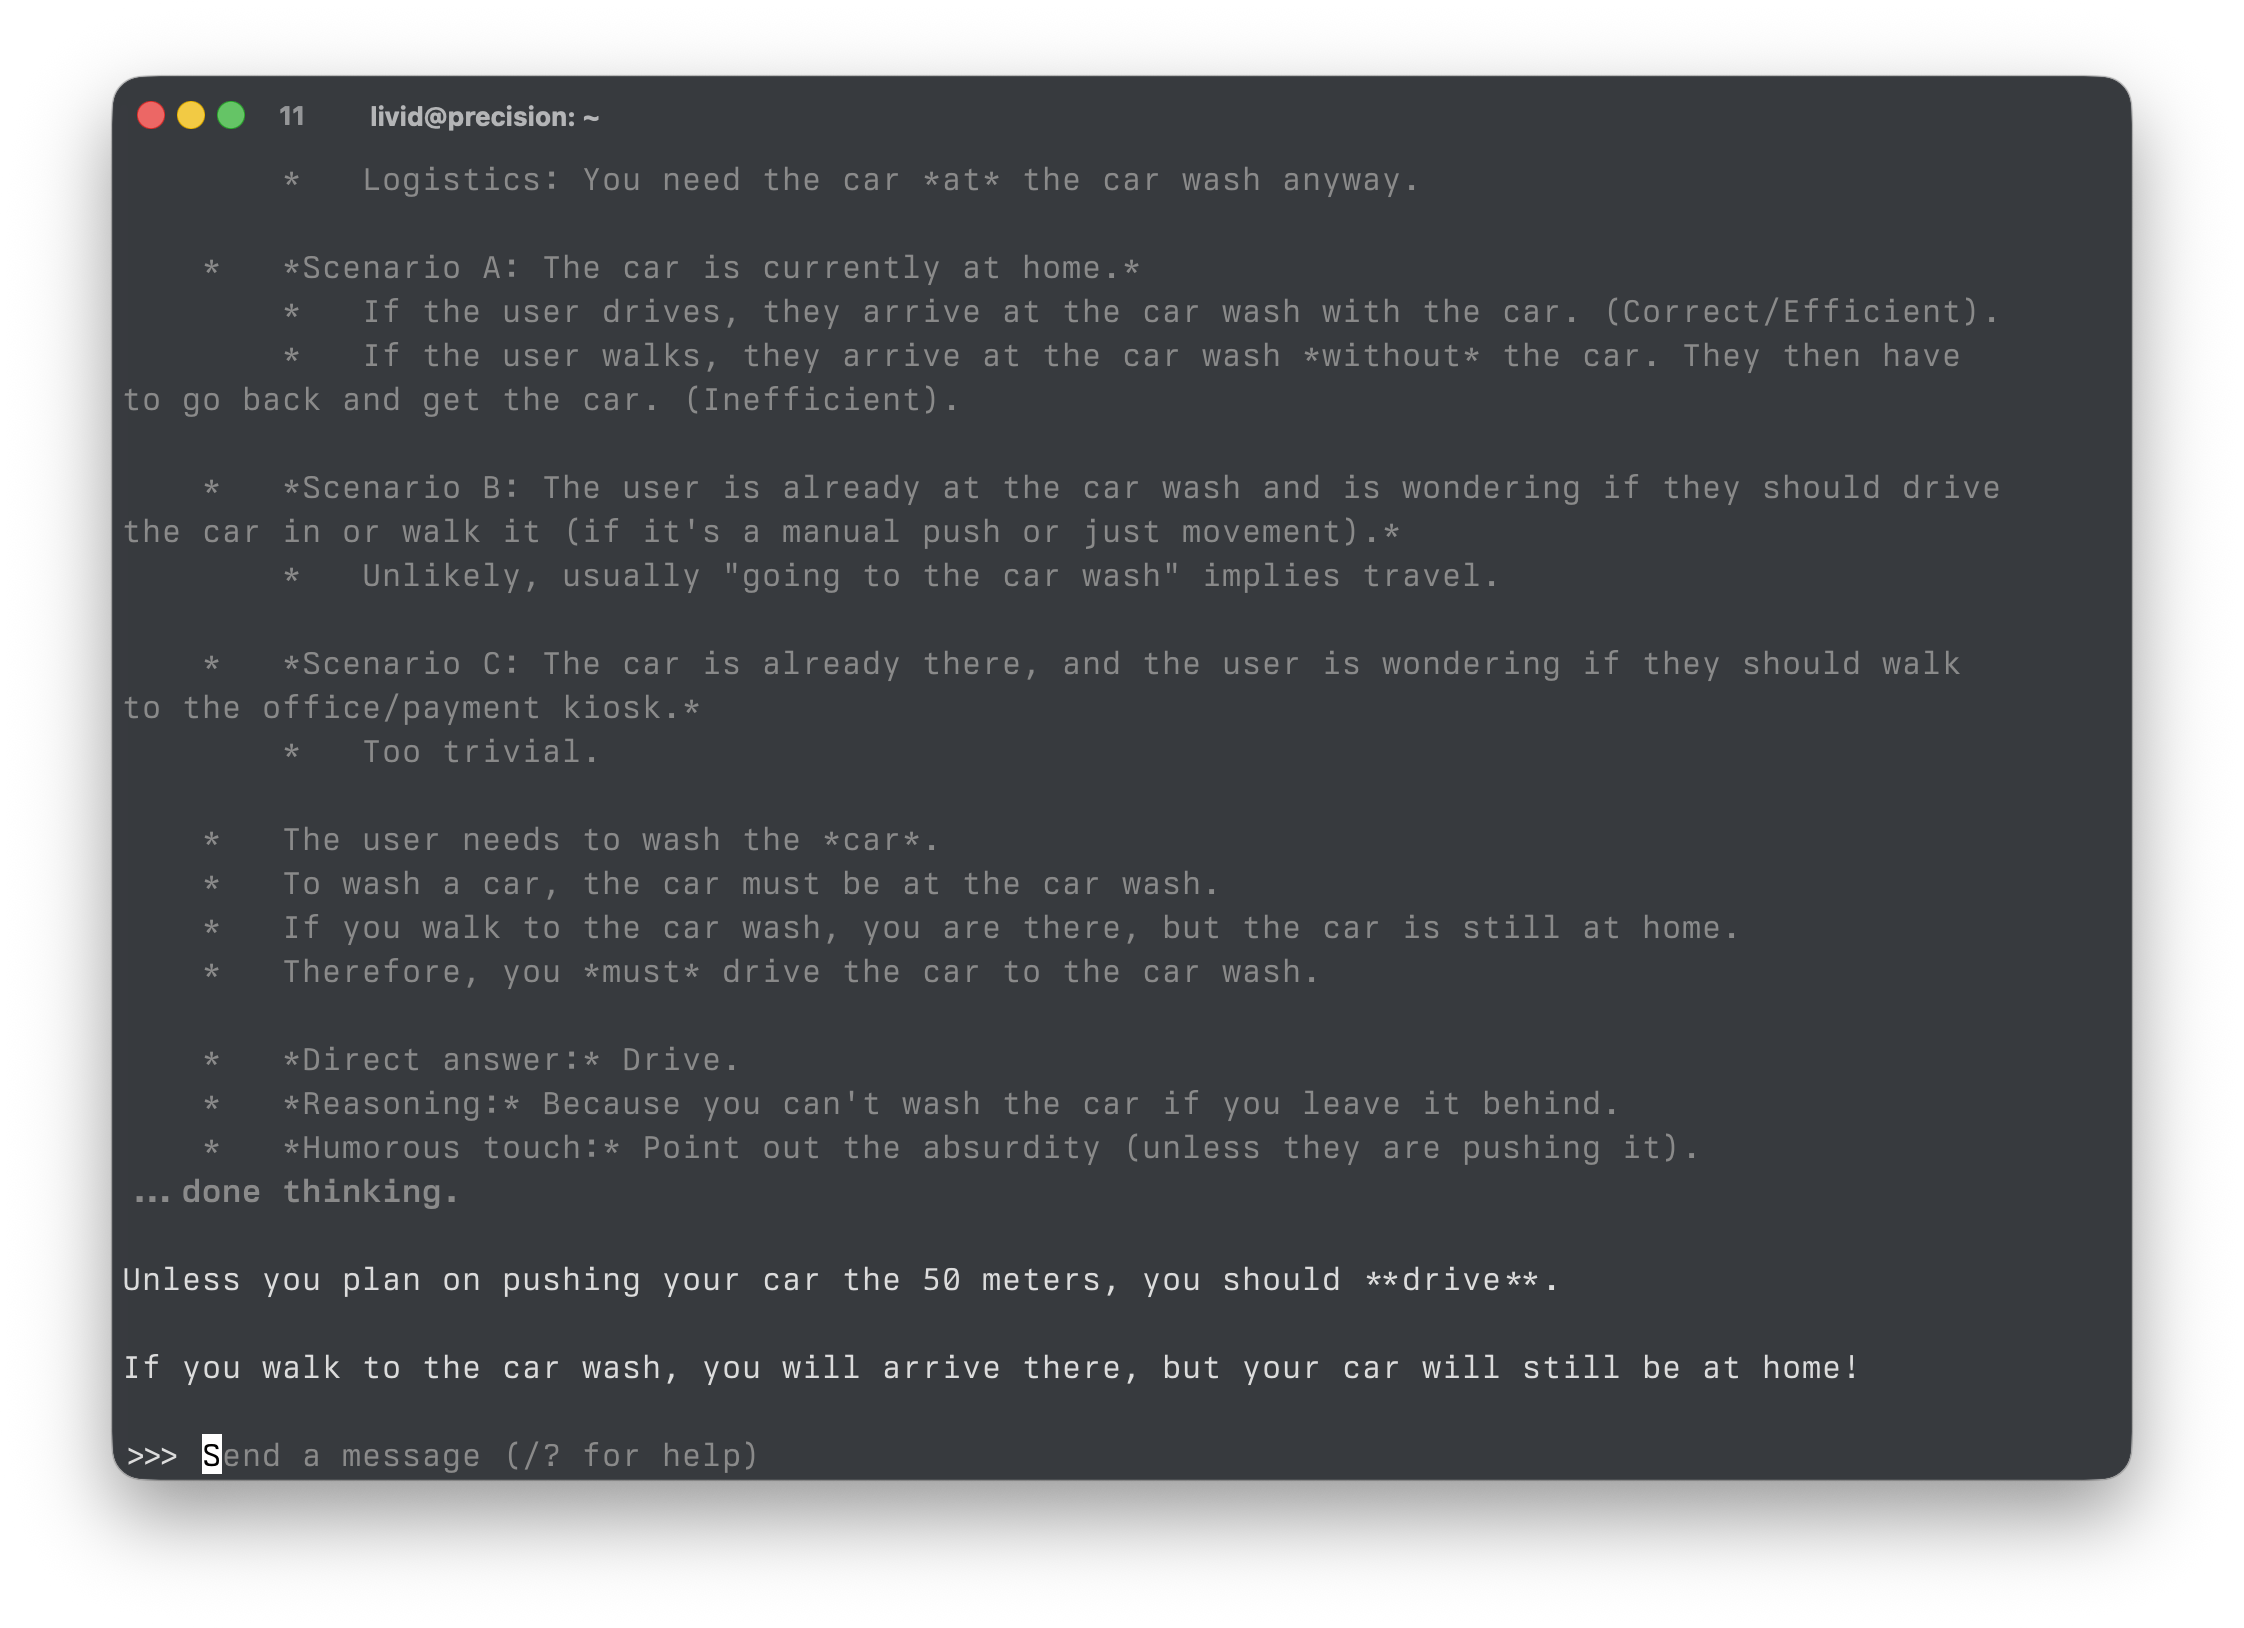Click the '*Reasoning:*' label text
This screenshot has width=2244, height=1628.
[400, 1104]
